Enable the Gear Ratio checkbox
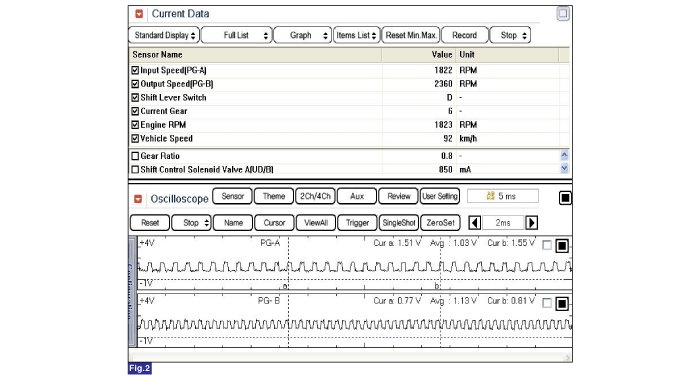This screenshot has height=376, width=700. [x=135, y=156]
